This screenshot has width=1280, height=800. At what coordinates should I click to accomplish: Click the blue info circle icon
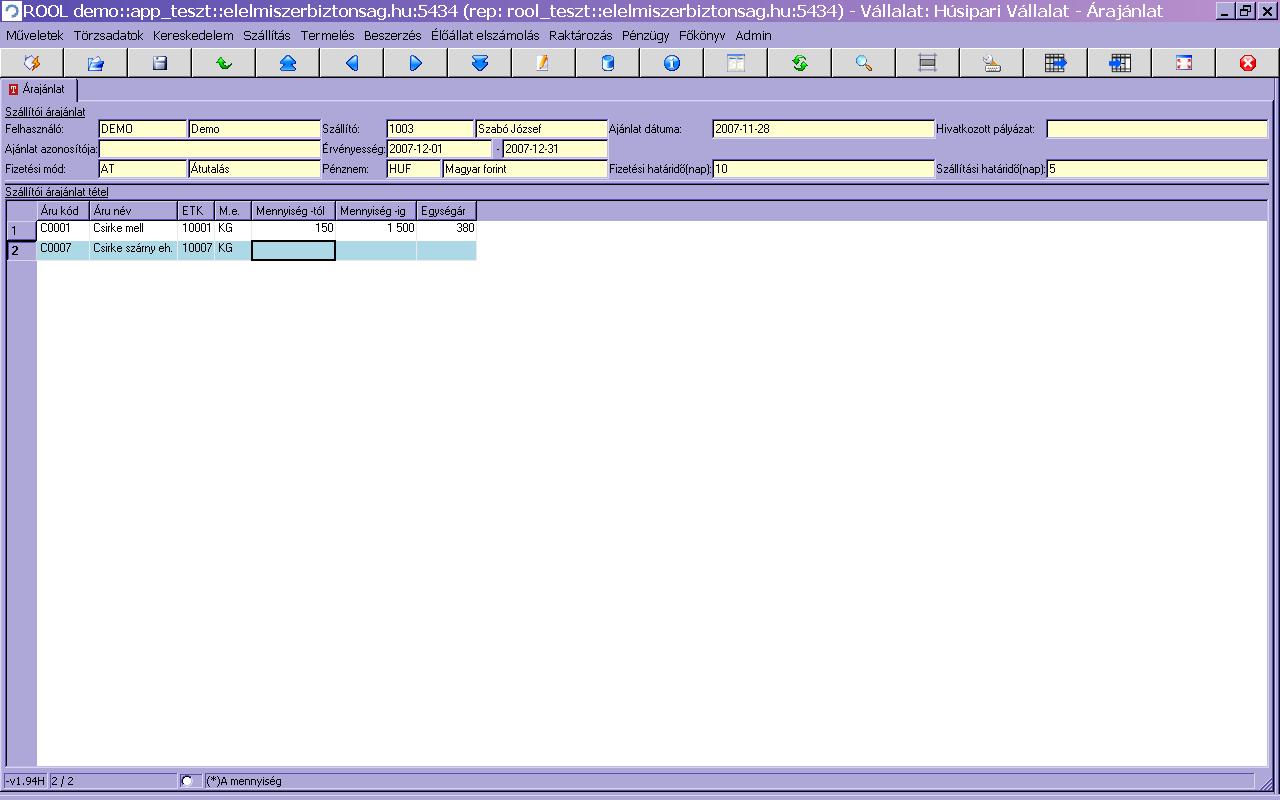coord(672,63)
